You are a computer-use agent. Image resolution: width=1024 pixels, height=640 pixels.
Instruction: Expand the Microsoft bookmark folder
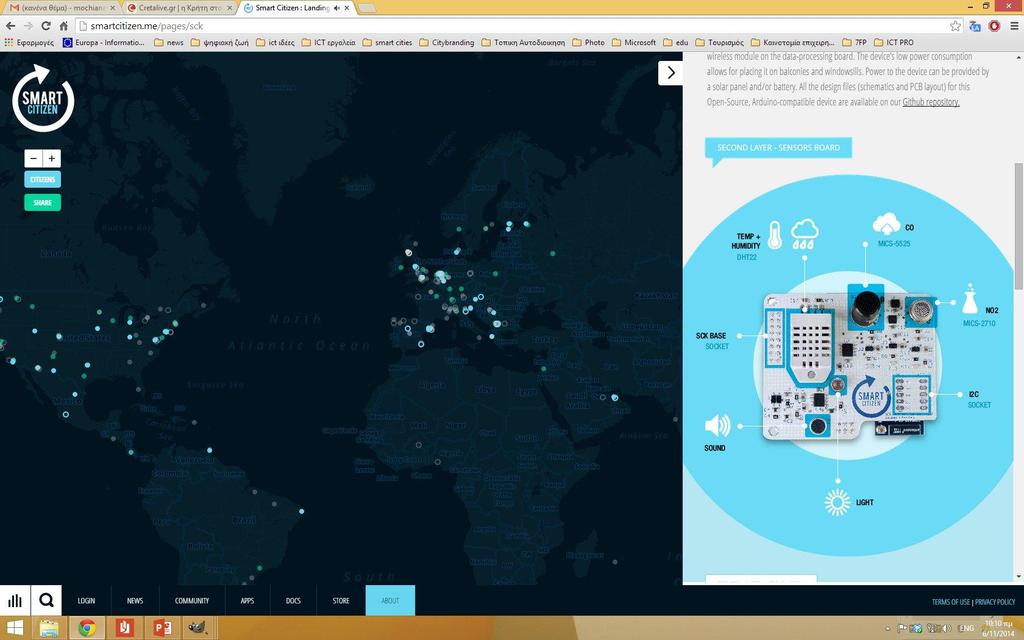click(x=633, y=42)
